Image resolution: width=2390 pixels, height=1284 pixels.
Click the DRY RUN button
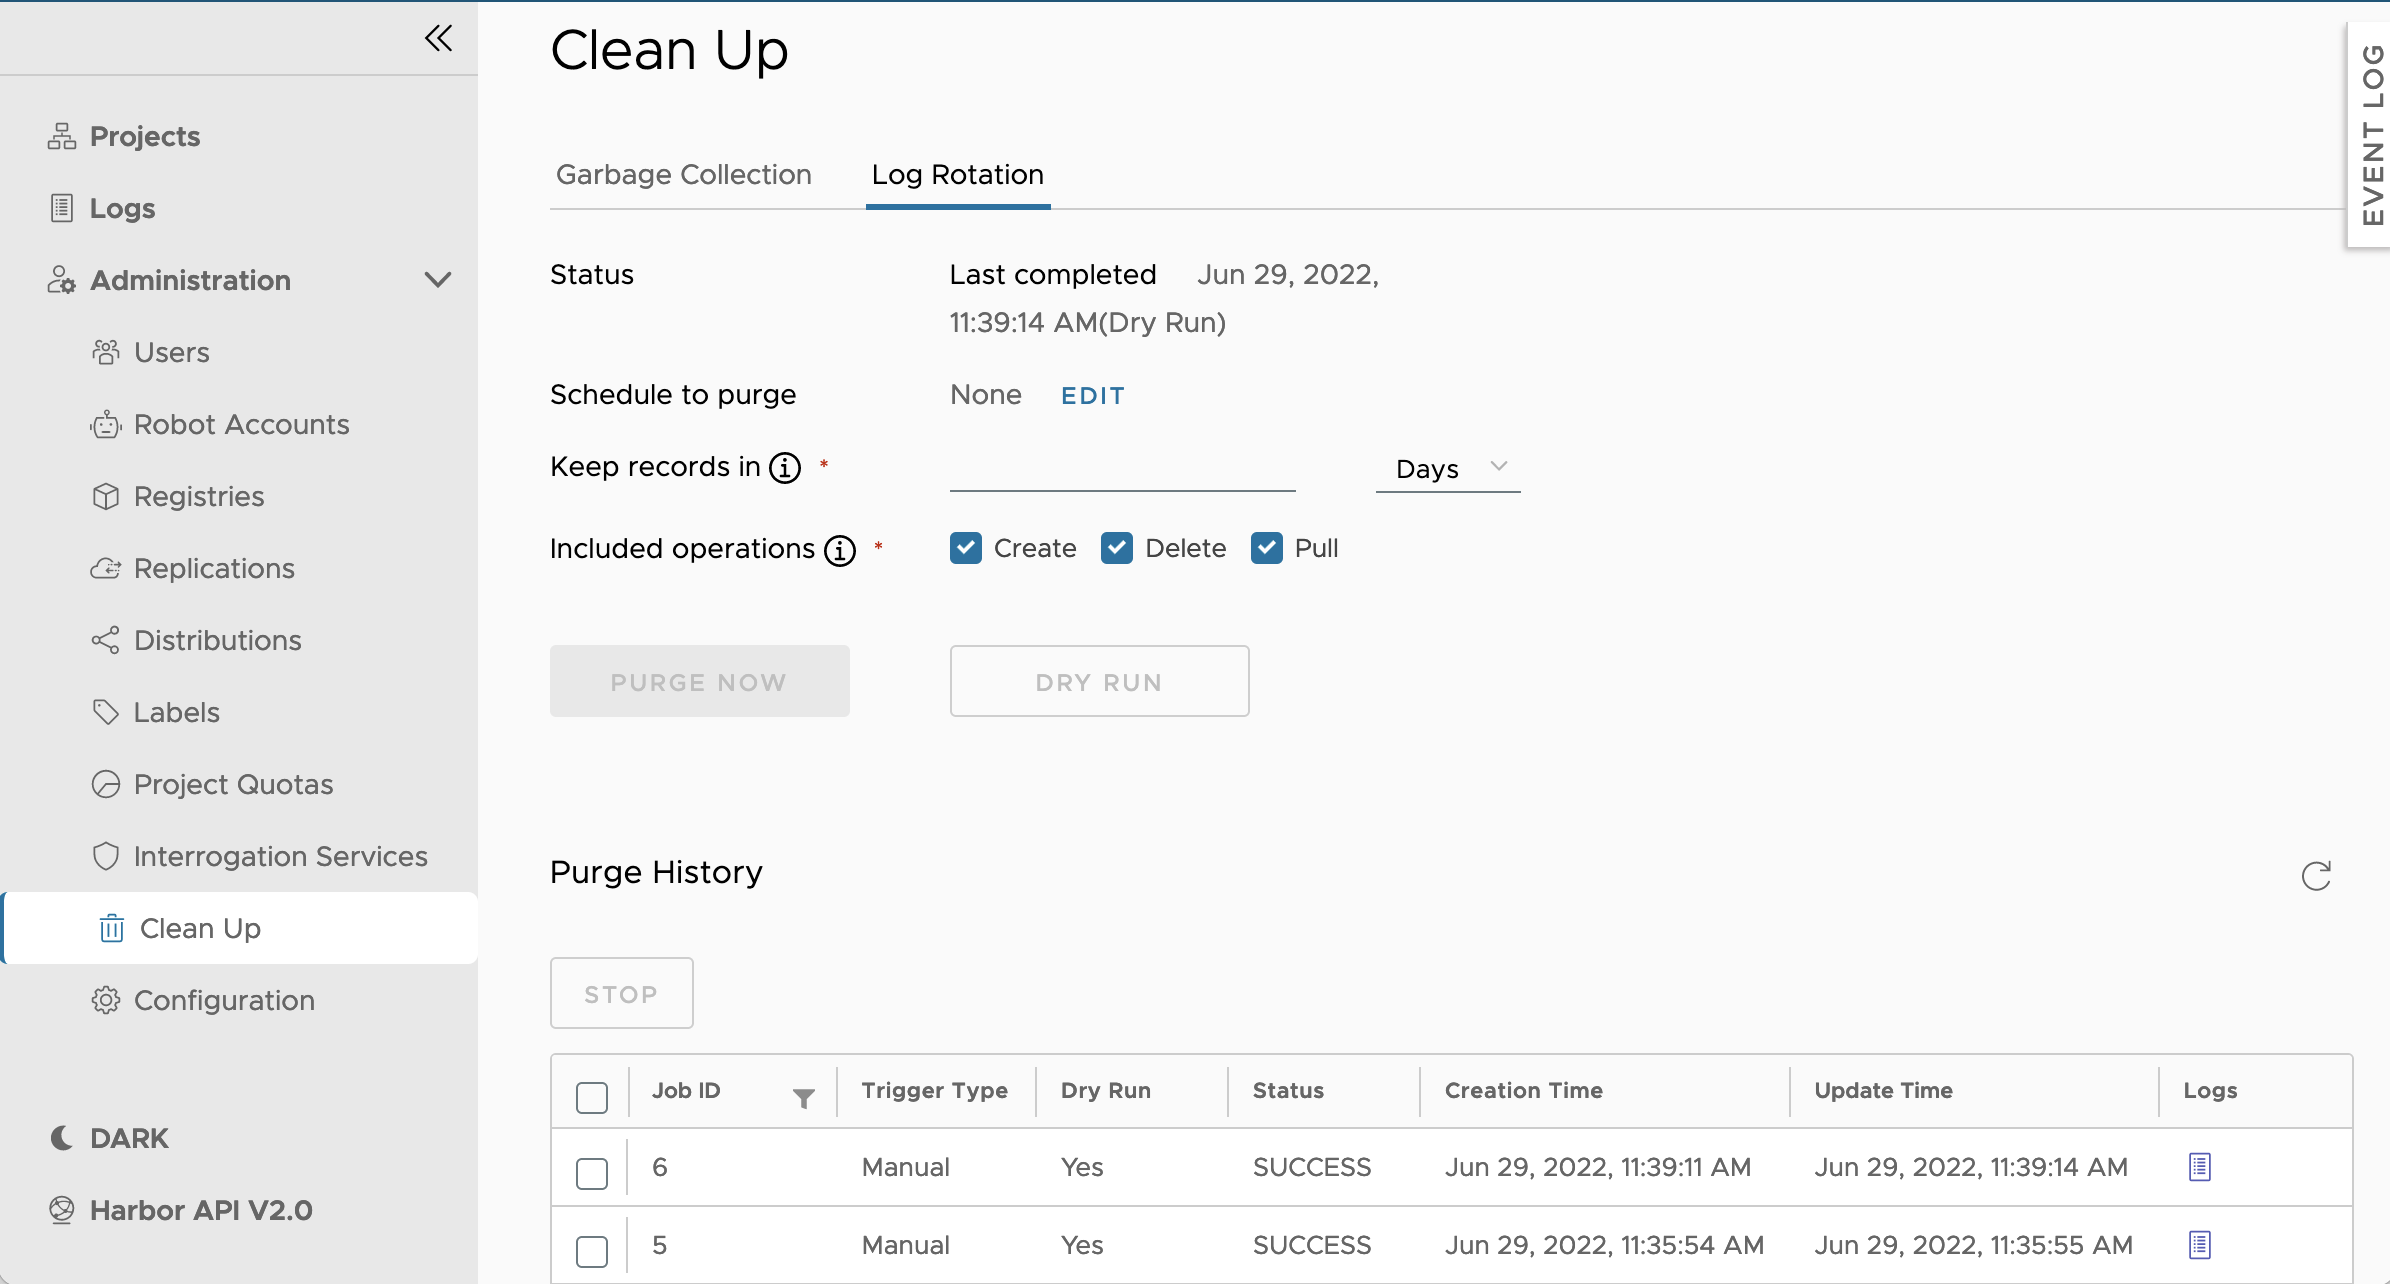(x=1099, y=681)
